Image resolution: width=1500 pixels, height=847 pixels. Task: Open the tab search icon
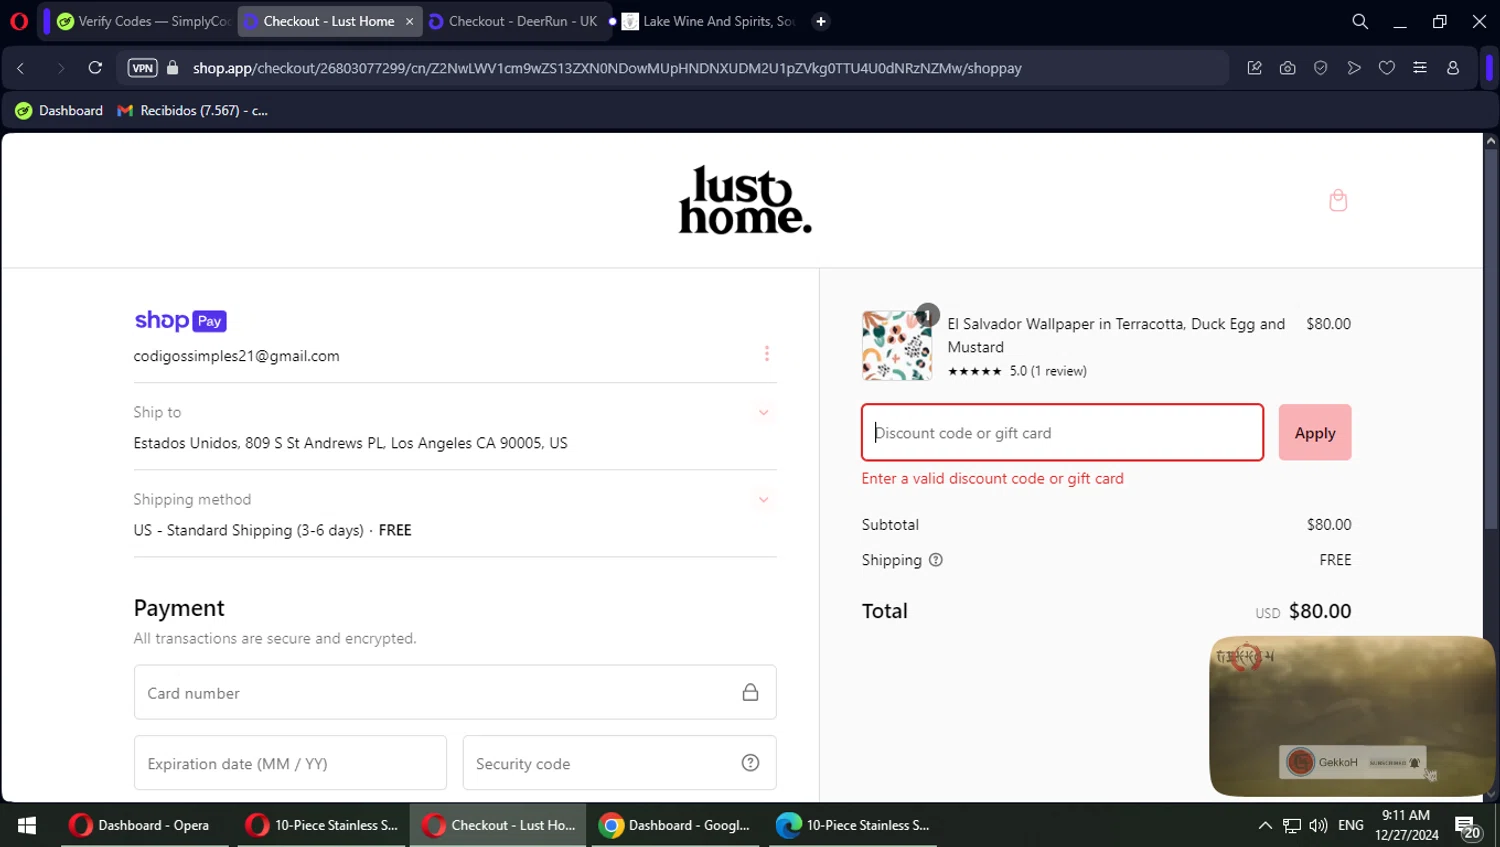(x=1360, y=21)
